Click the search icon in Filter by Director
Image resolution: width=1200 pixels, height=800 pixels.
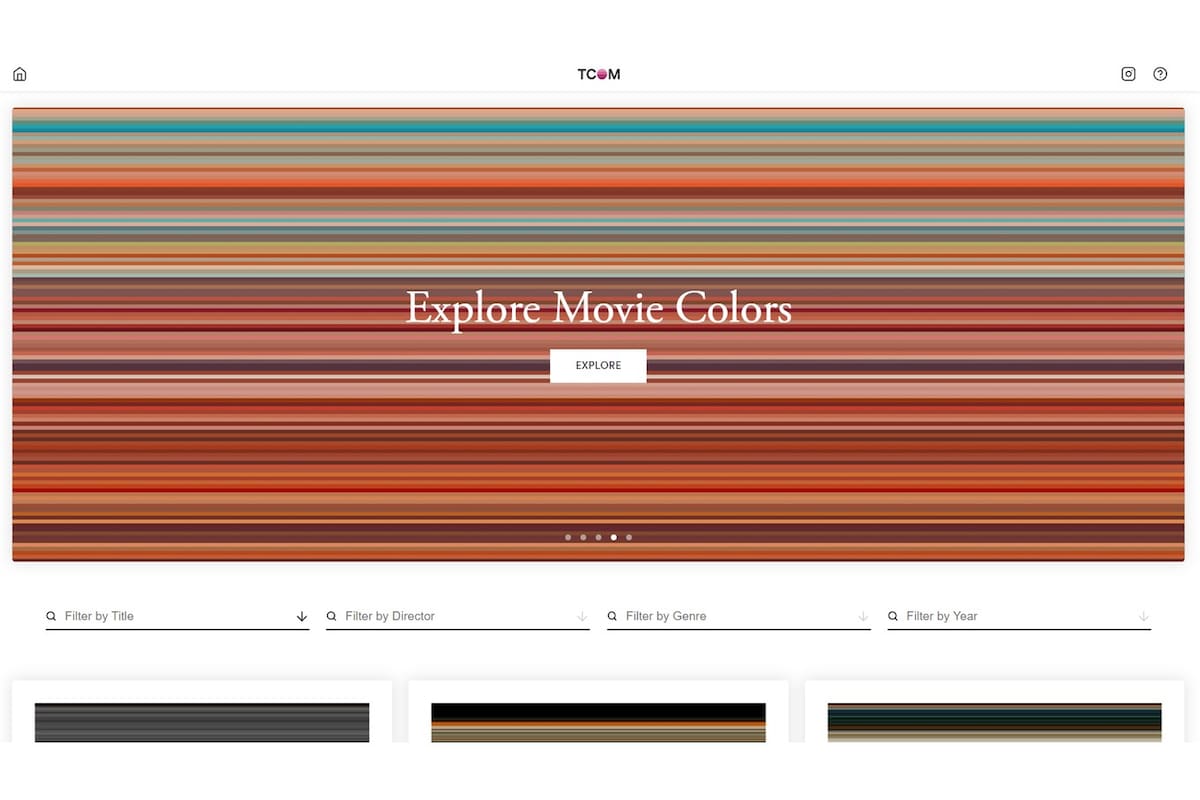tap(331, 616)
